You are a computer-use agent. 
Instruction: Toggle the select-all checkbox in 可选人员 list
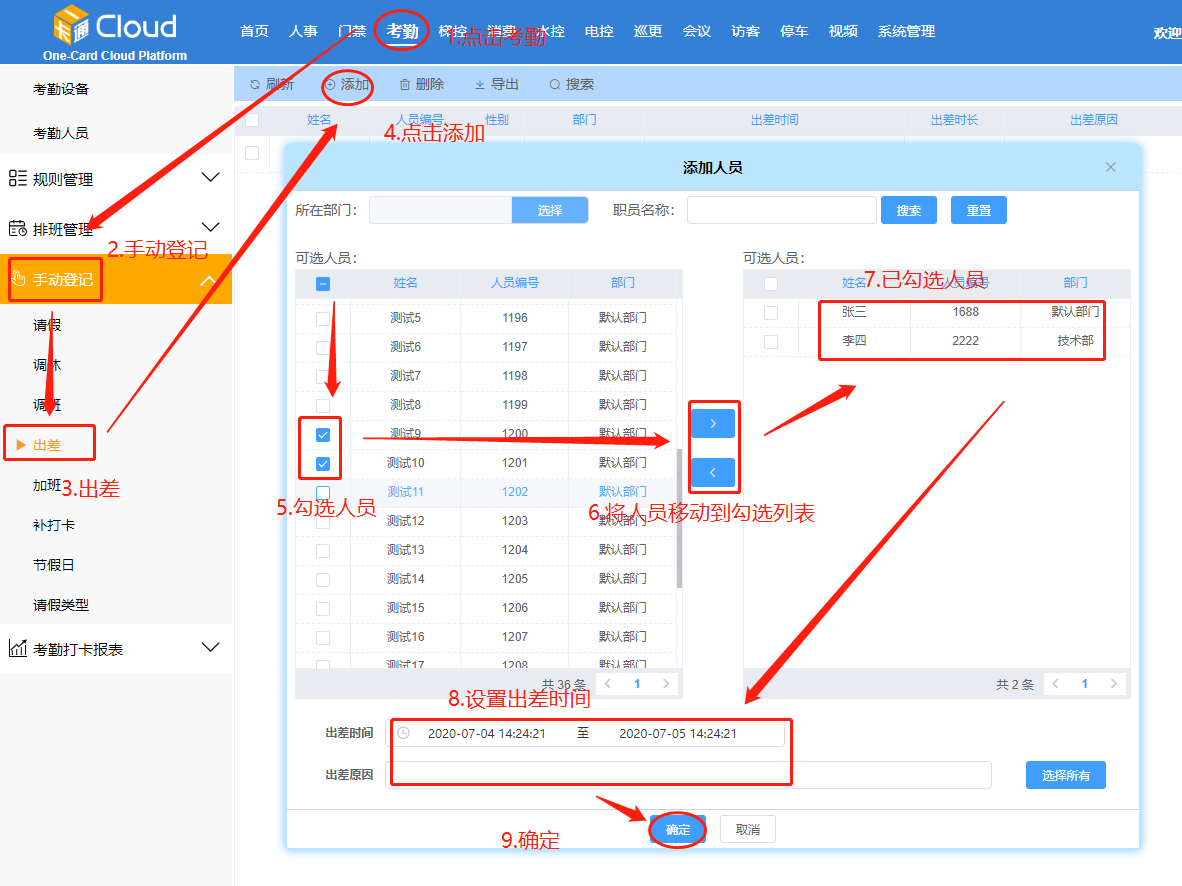[x=322, y=283]
